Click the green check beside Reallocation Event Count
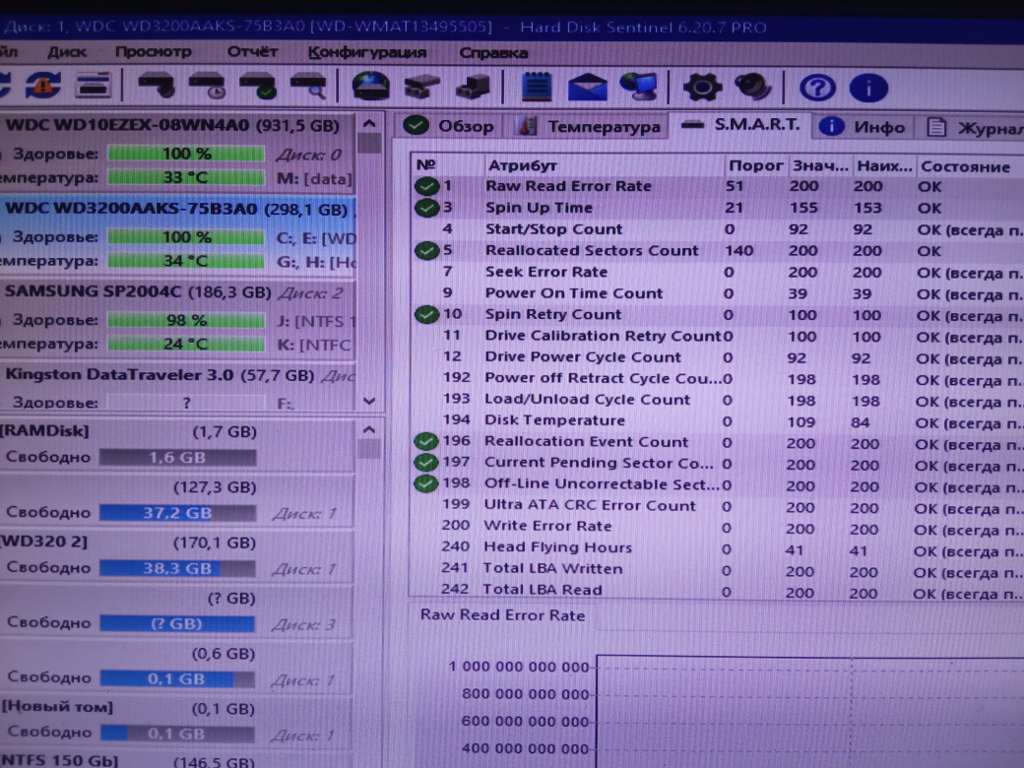The width and height of the screenshot is (1024, 768). pos(426,441)
